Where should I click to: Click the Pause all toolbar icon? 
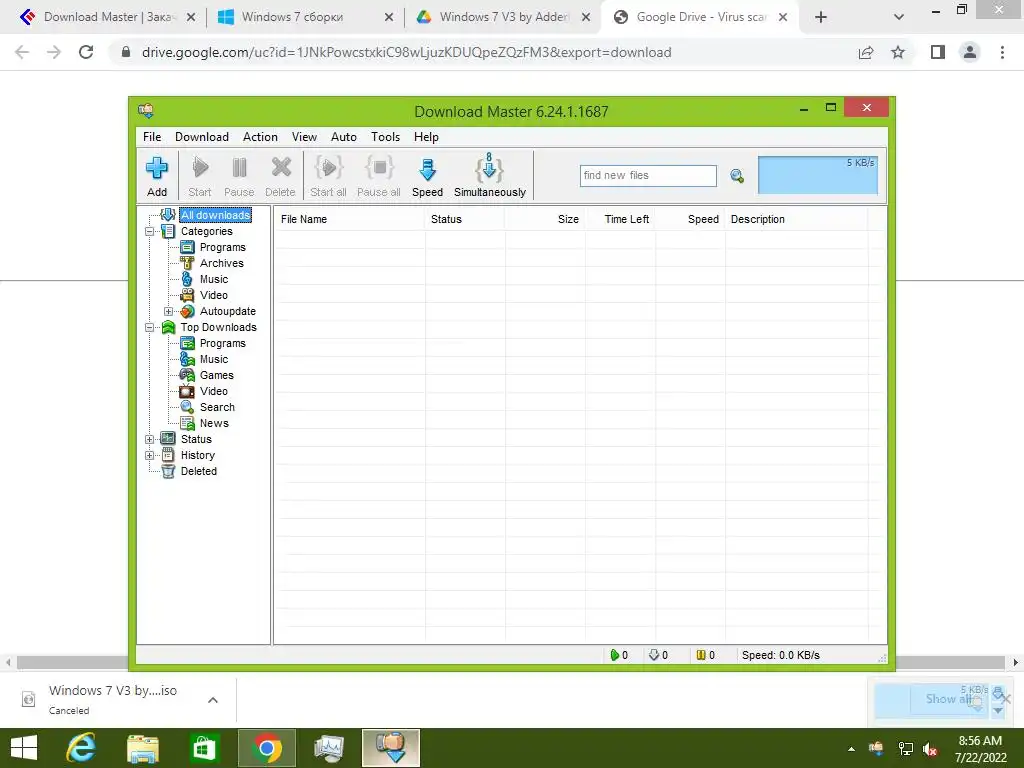379,168
